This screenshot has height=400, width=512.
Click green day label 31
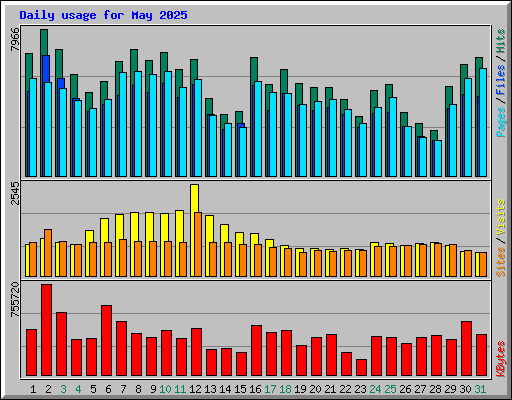[480, 389]
